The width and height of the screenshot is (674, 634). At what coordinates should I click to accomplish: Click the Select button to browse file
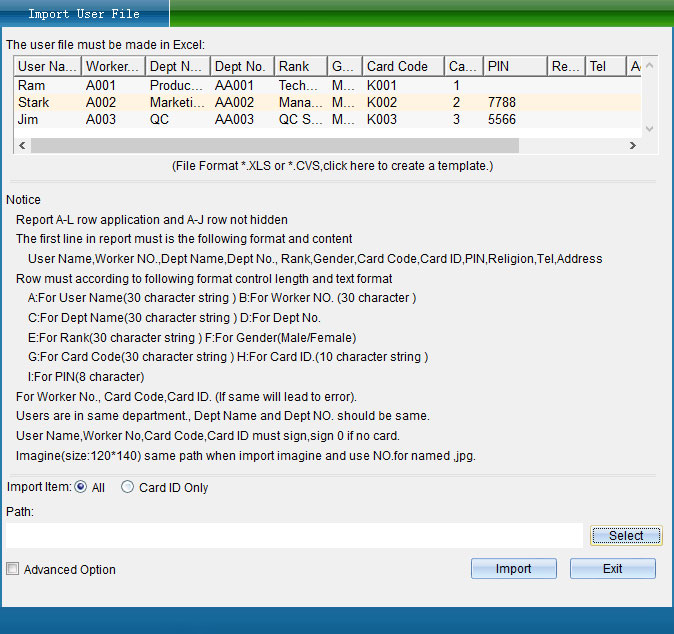pos(625,536)
